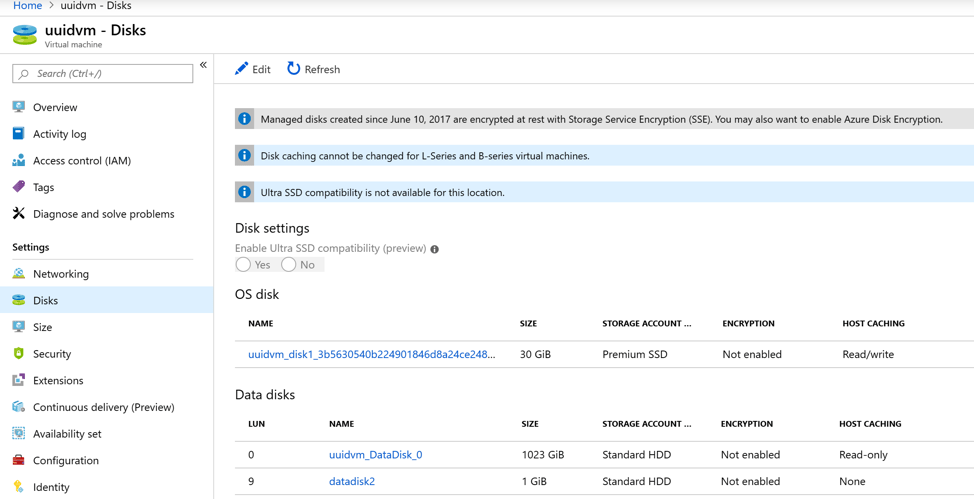
Task: Click the Ultra SSD compatibility info icon
Action: [x=435, y=249]
